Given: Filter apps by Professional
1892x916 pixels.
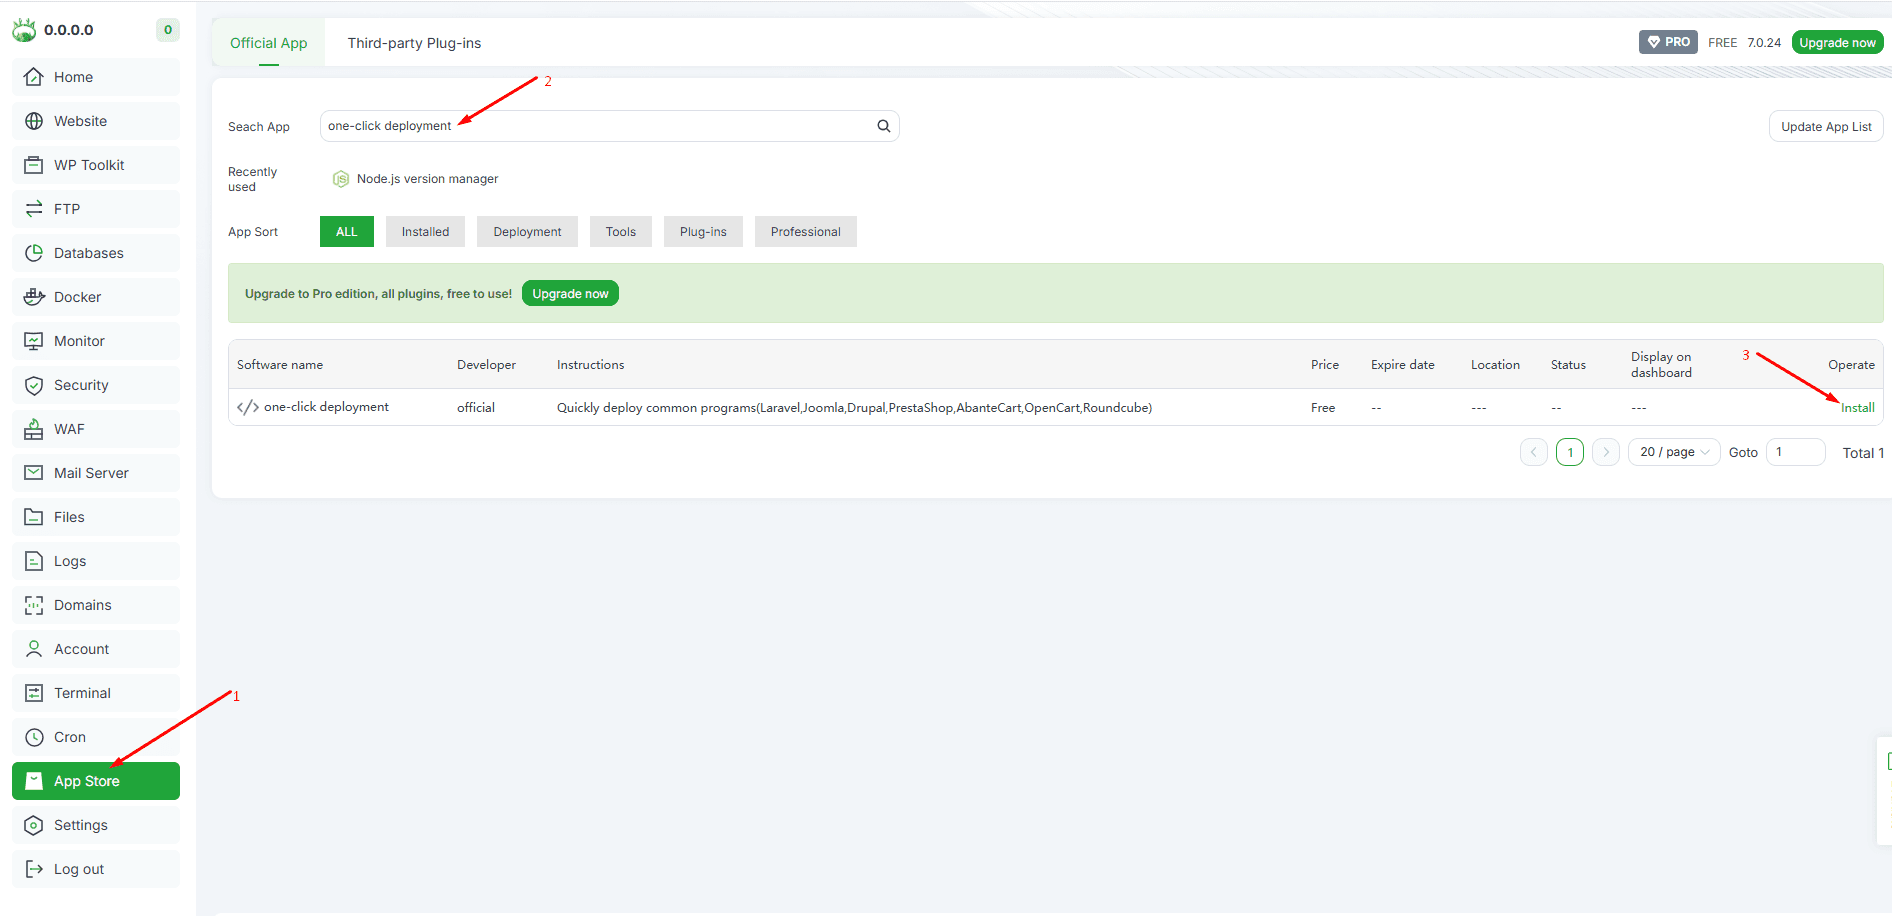Looking at the screenshot, I should (x=806, y=232).
